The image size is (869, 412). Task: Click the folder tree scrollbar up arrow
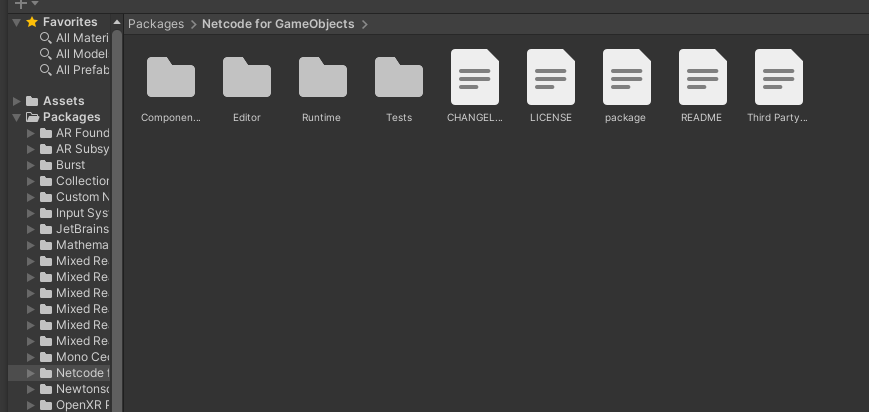117,22
